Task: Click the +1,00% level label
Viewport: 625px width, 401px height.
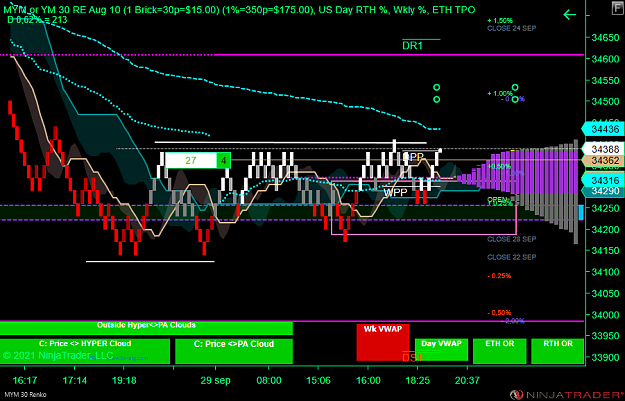Action: click(500, 93)
